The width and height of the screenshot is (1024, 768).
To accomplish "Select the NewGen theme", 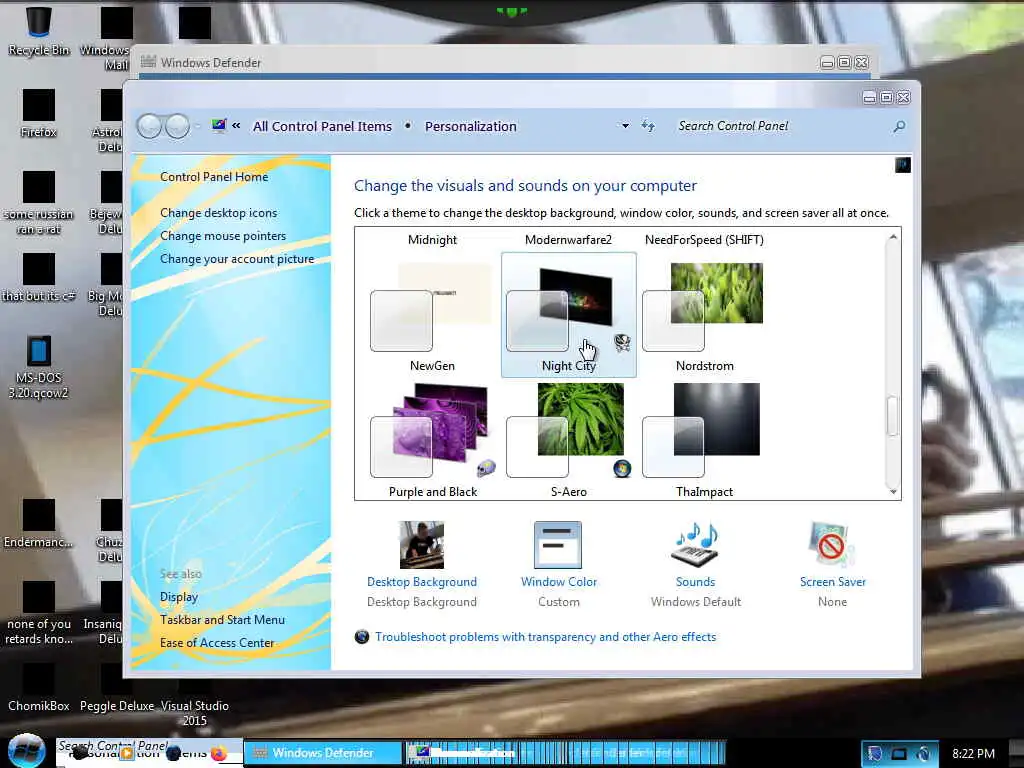I will 432,315.
